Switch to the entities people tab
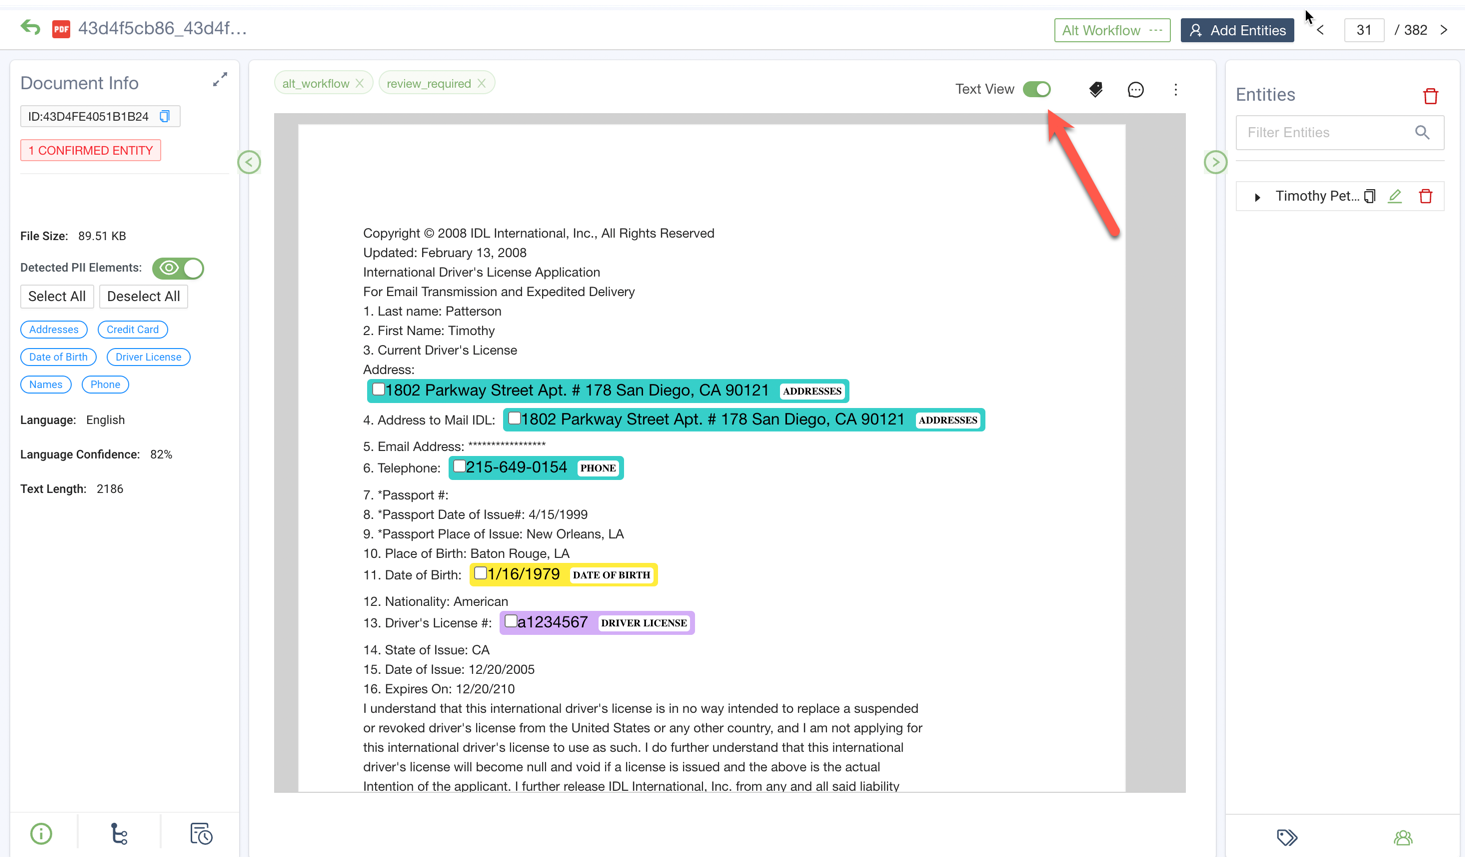 pos(1403,838)
